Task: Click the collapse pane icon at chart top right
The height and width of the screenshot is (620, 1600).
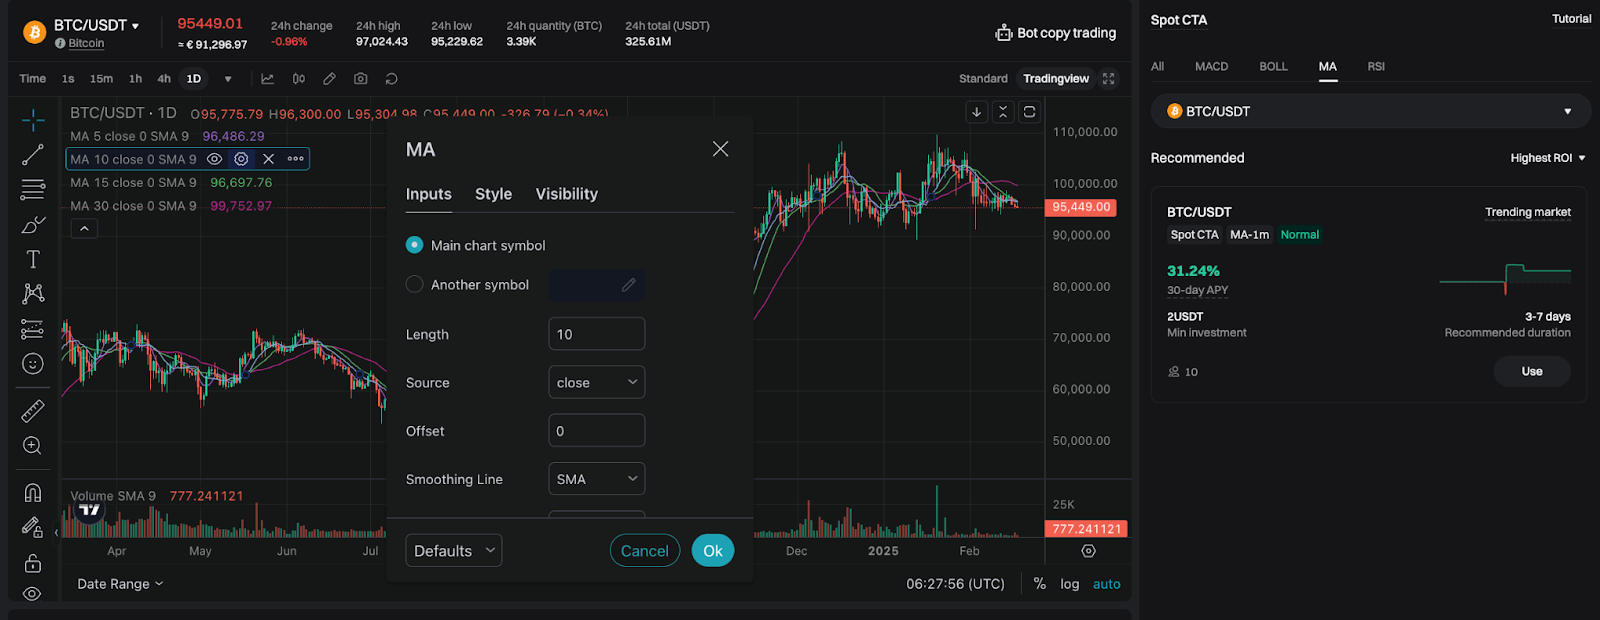Action: [x=1003, y=112]
